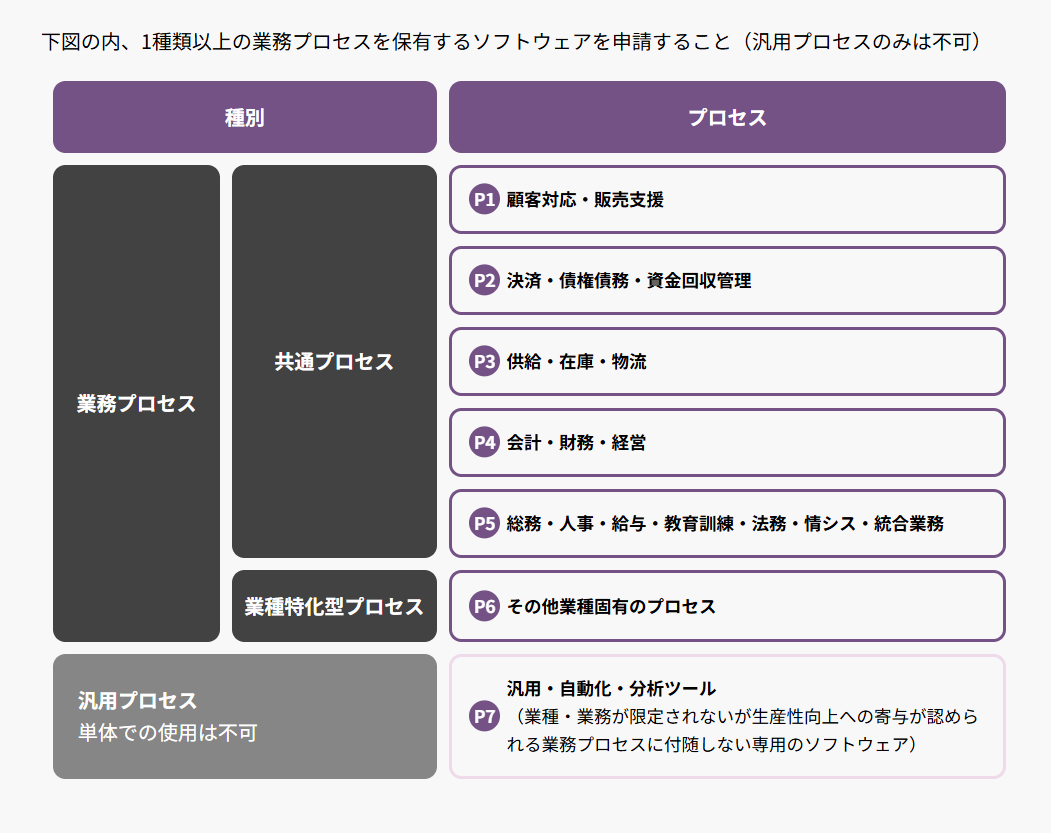This screenshot has height=833, width=1051.
Task: Click その他業種固有のプロセス text
Action: click(x=611, y=606)
